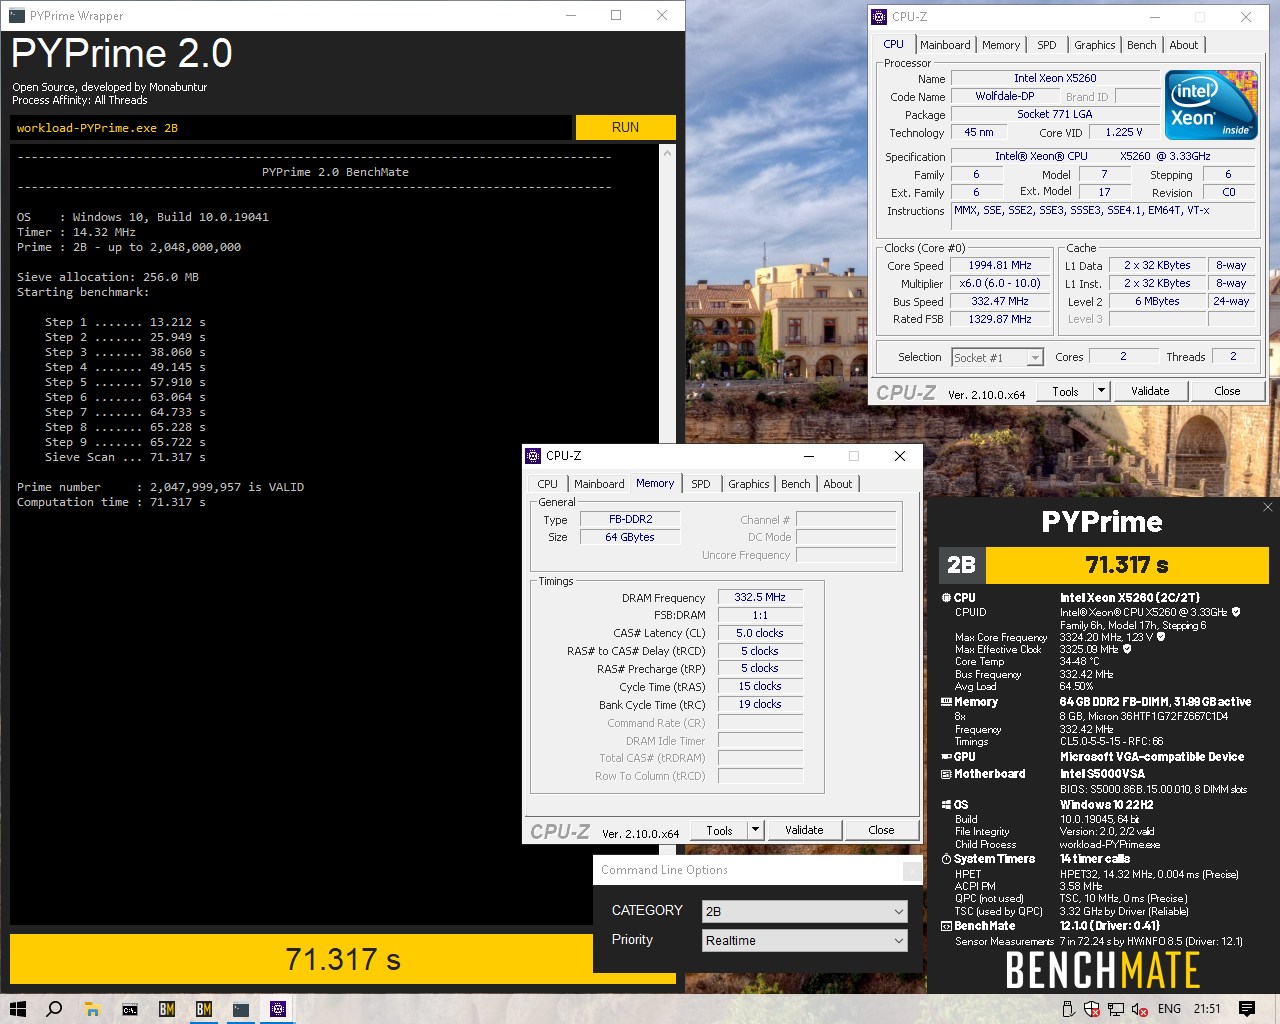This screenshot has height=1024, width=1280.
Task: Open Socket #1 selection dropdown
Action: point(997,357)
